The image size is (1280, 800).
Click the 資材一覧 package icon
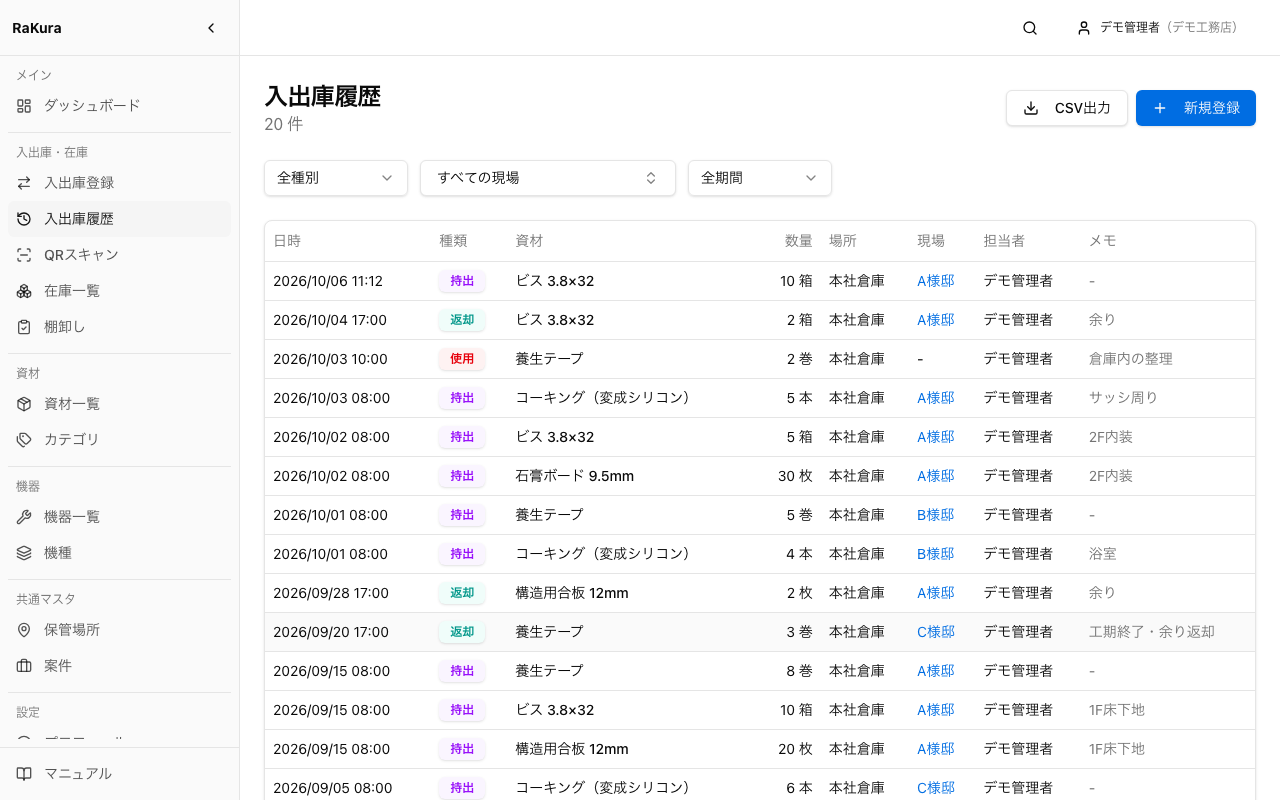(x=24, y=404)
